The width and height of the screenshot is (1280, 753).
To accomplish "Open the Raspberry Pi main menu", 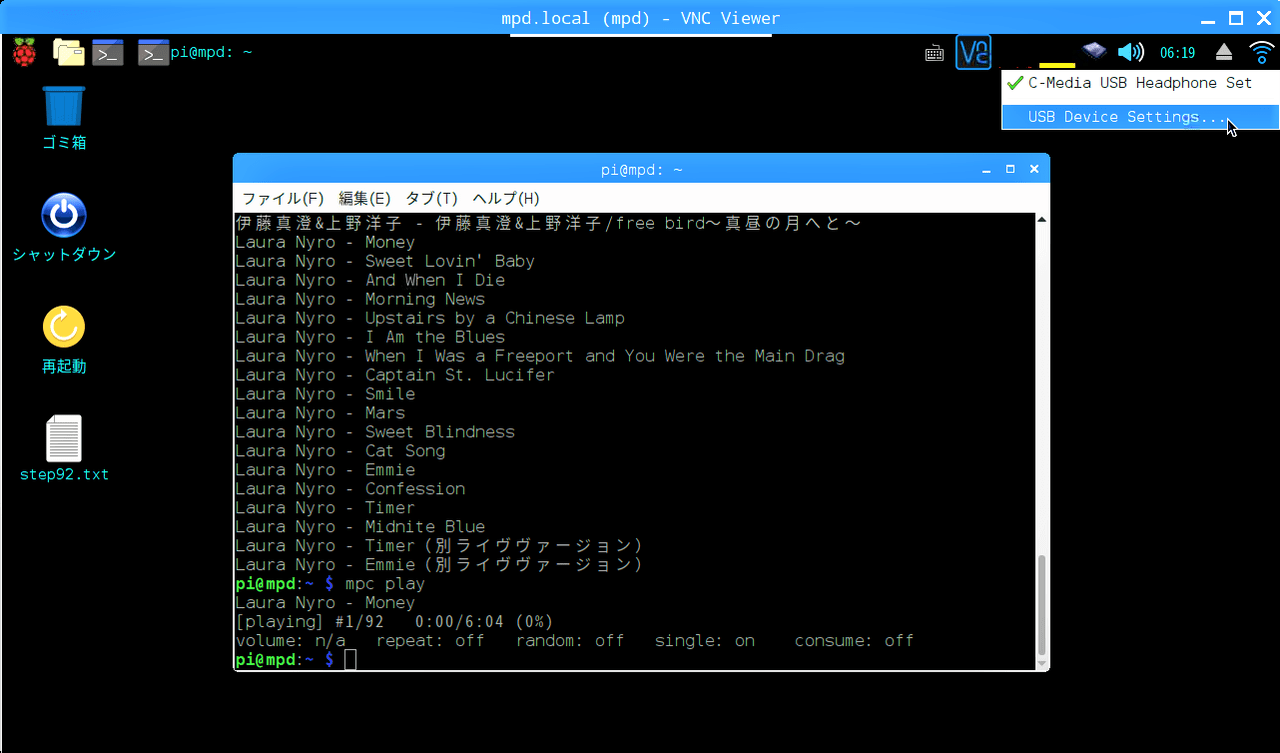I will pyautogui.click(x=24, y=52).
